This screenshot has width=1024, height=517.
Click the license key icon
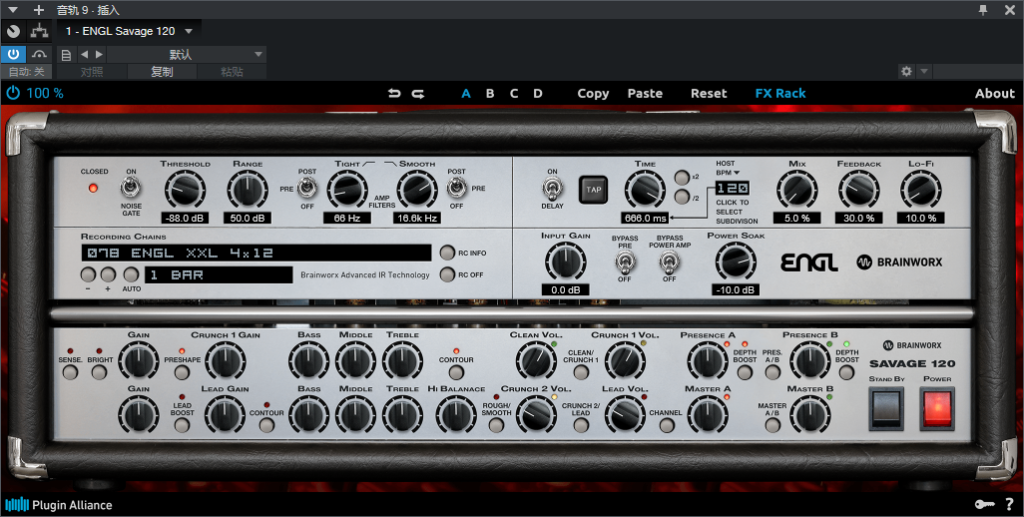coord(985,505)
